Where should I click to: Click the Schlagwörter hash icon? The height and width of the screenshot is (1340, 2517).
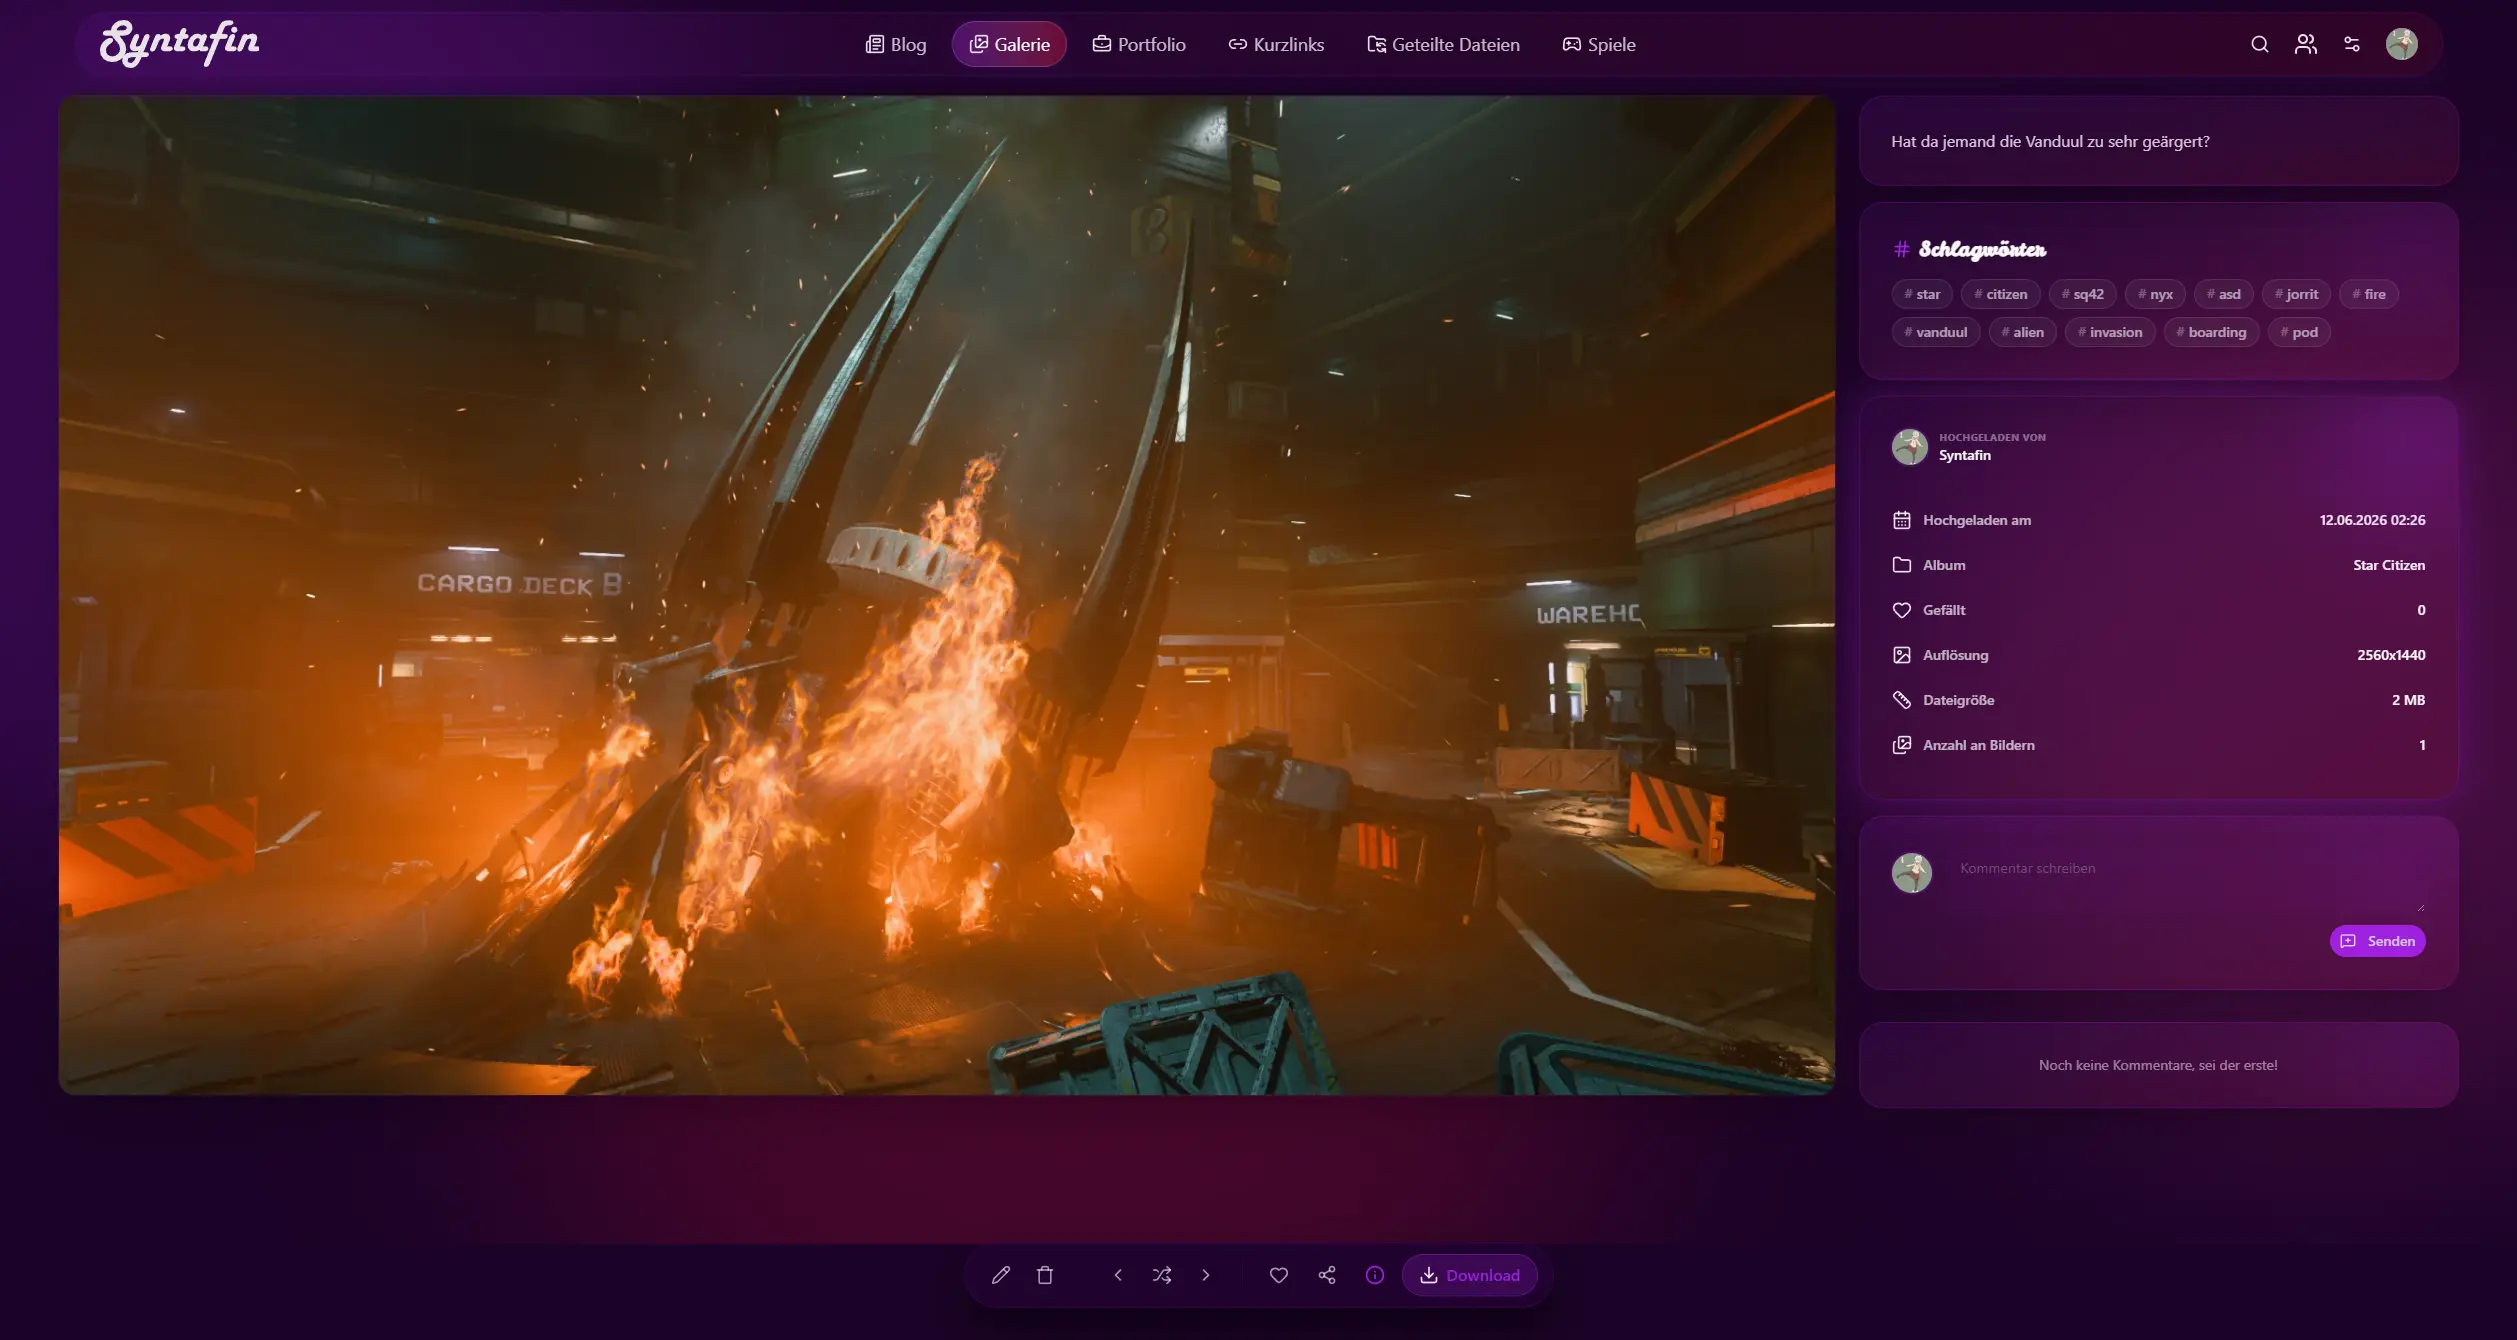tap(1901, 249)
